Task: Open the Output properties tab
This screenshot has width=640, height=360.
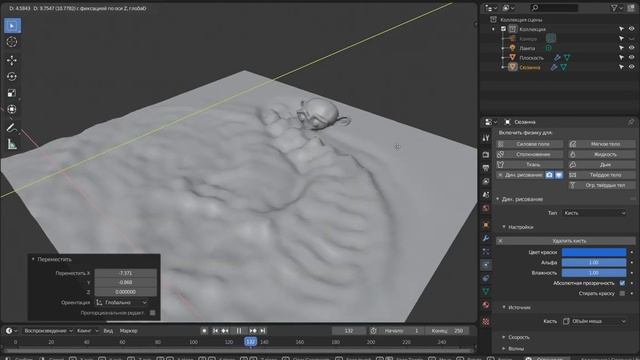Action: click(486, 168)
